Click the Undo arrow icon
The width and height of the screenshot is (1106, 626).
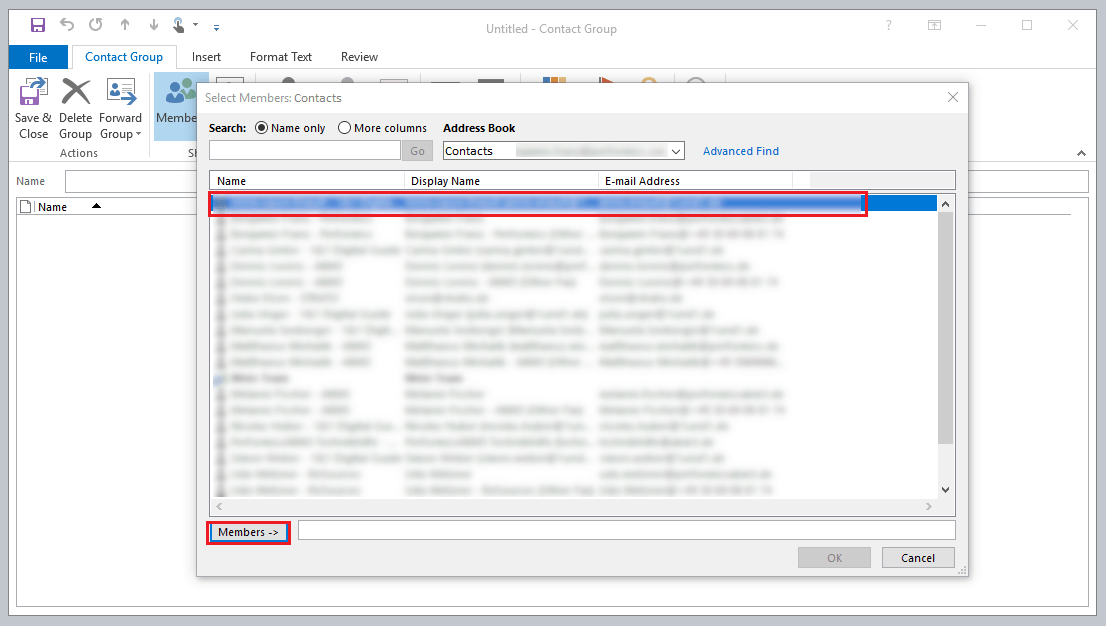click(65, 24)
